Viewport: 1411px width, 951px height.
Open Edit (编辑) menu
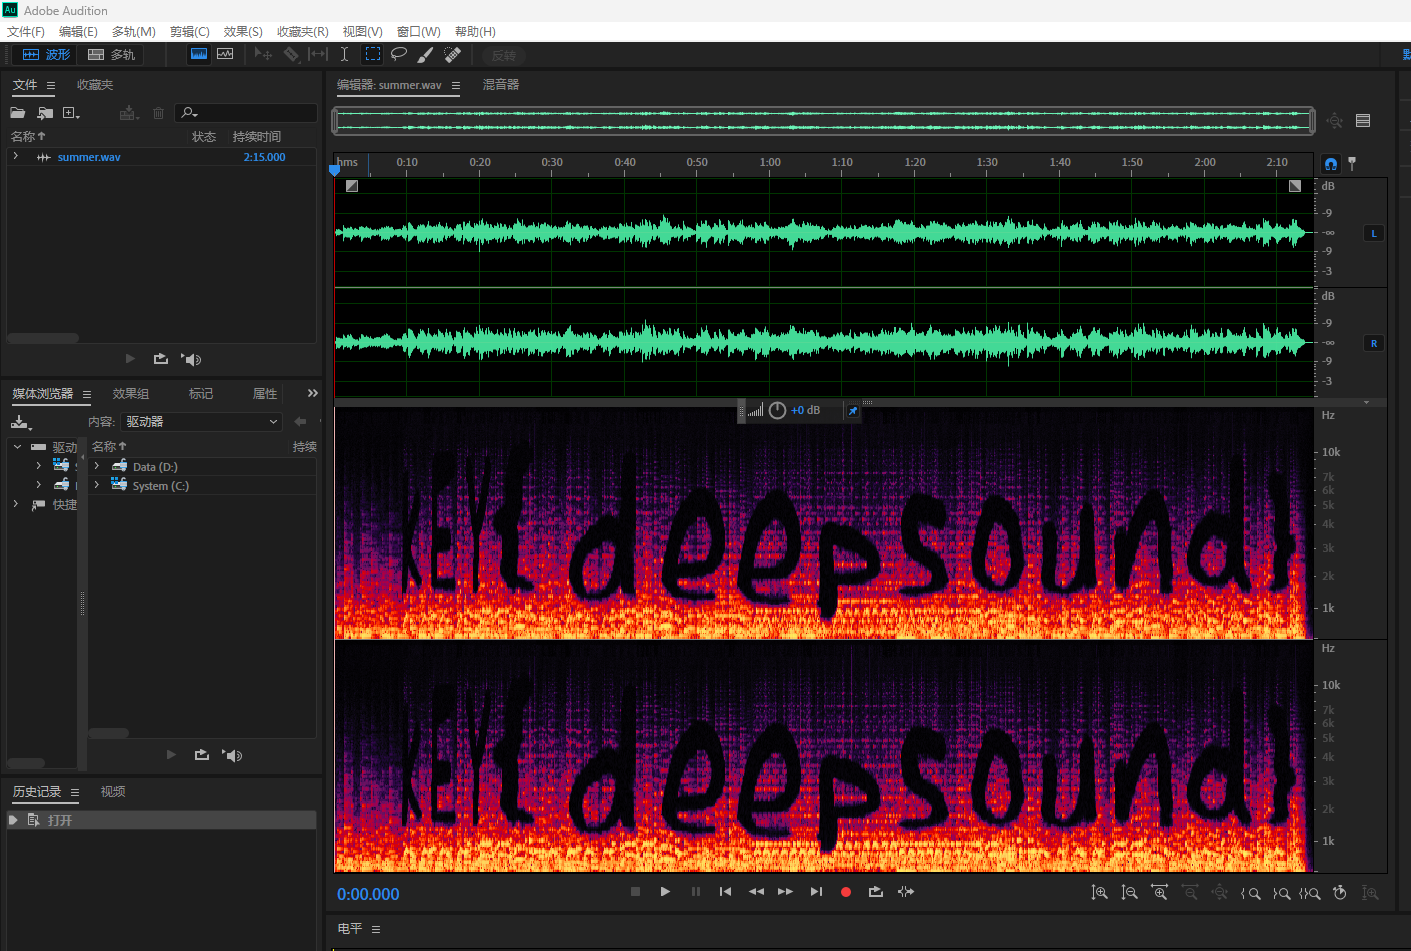pyautogui.click(x=78, y=32)
